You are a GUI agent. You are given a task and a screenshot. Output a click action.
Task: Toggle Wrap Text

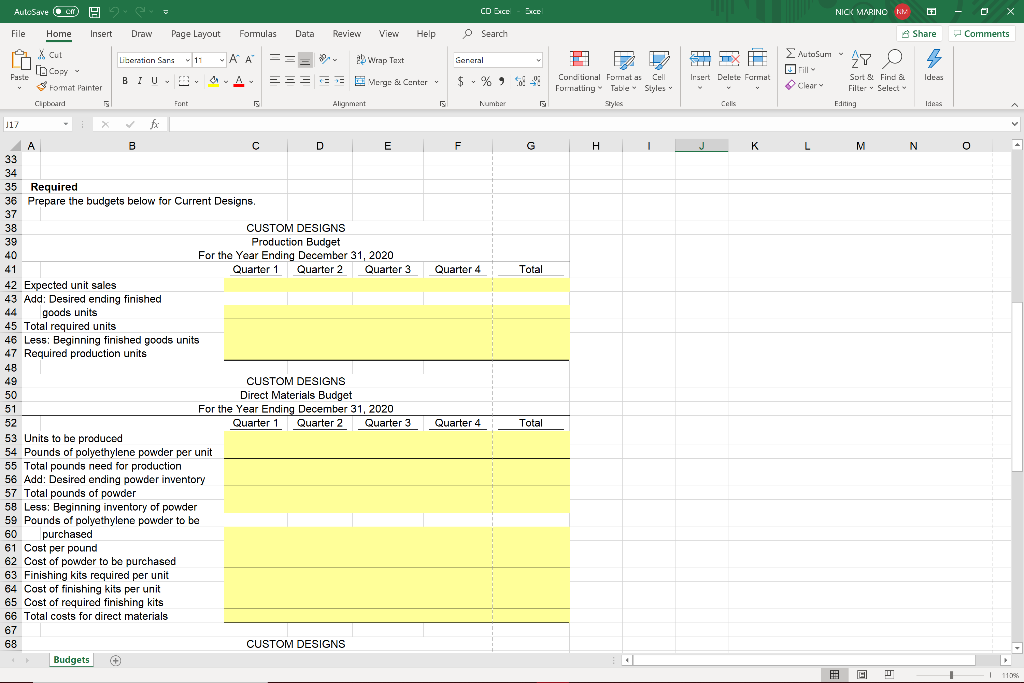click(380, 60)
